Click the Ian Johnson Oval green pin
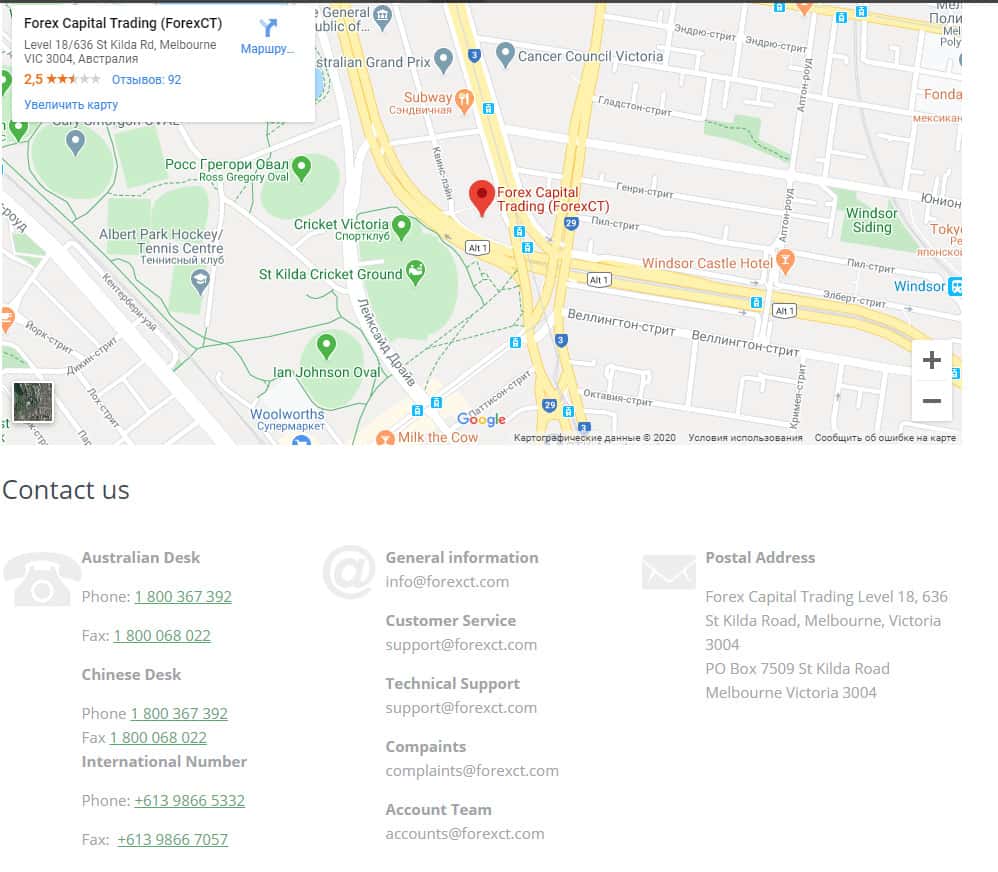This screenshot has width=998, height=872. [326, 346]
